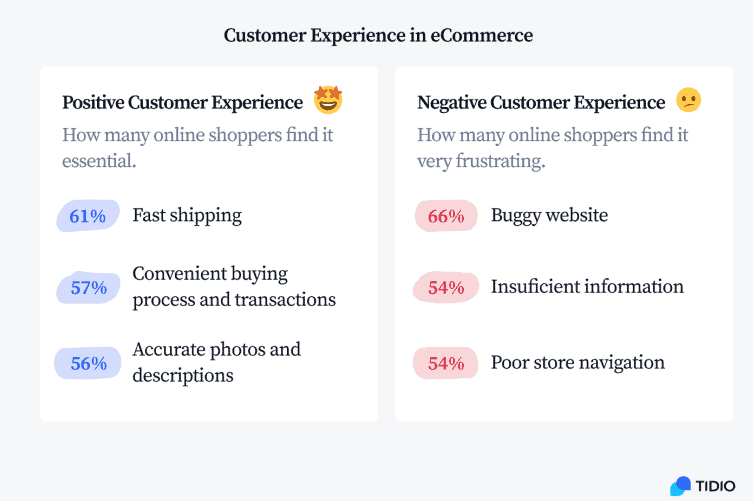753x501 pixels.
Task: Click the blue 57% badge
Action: coord(88,288)
